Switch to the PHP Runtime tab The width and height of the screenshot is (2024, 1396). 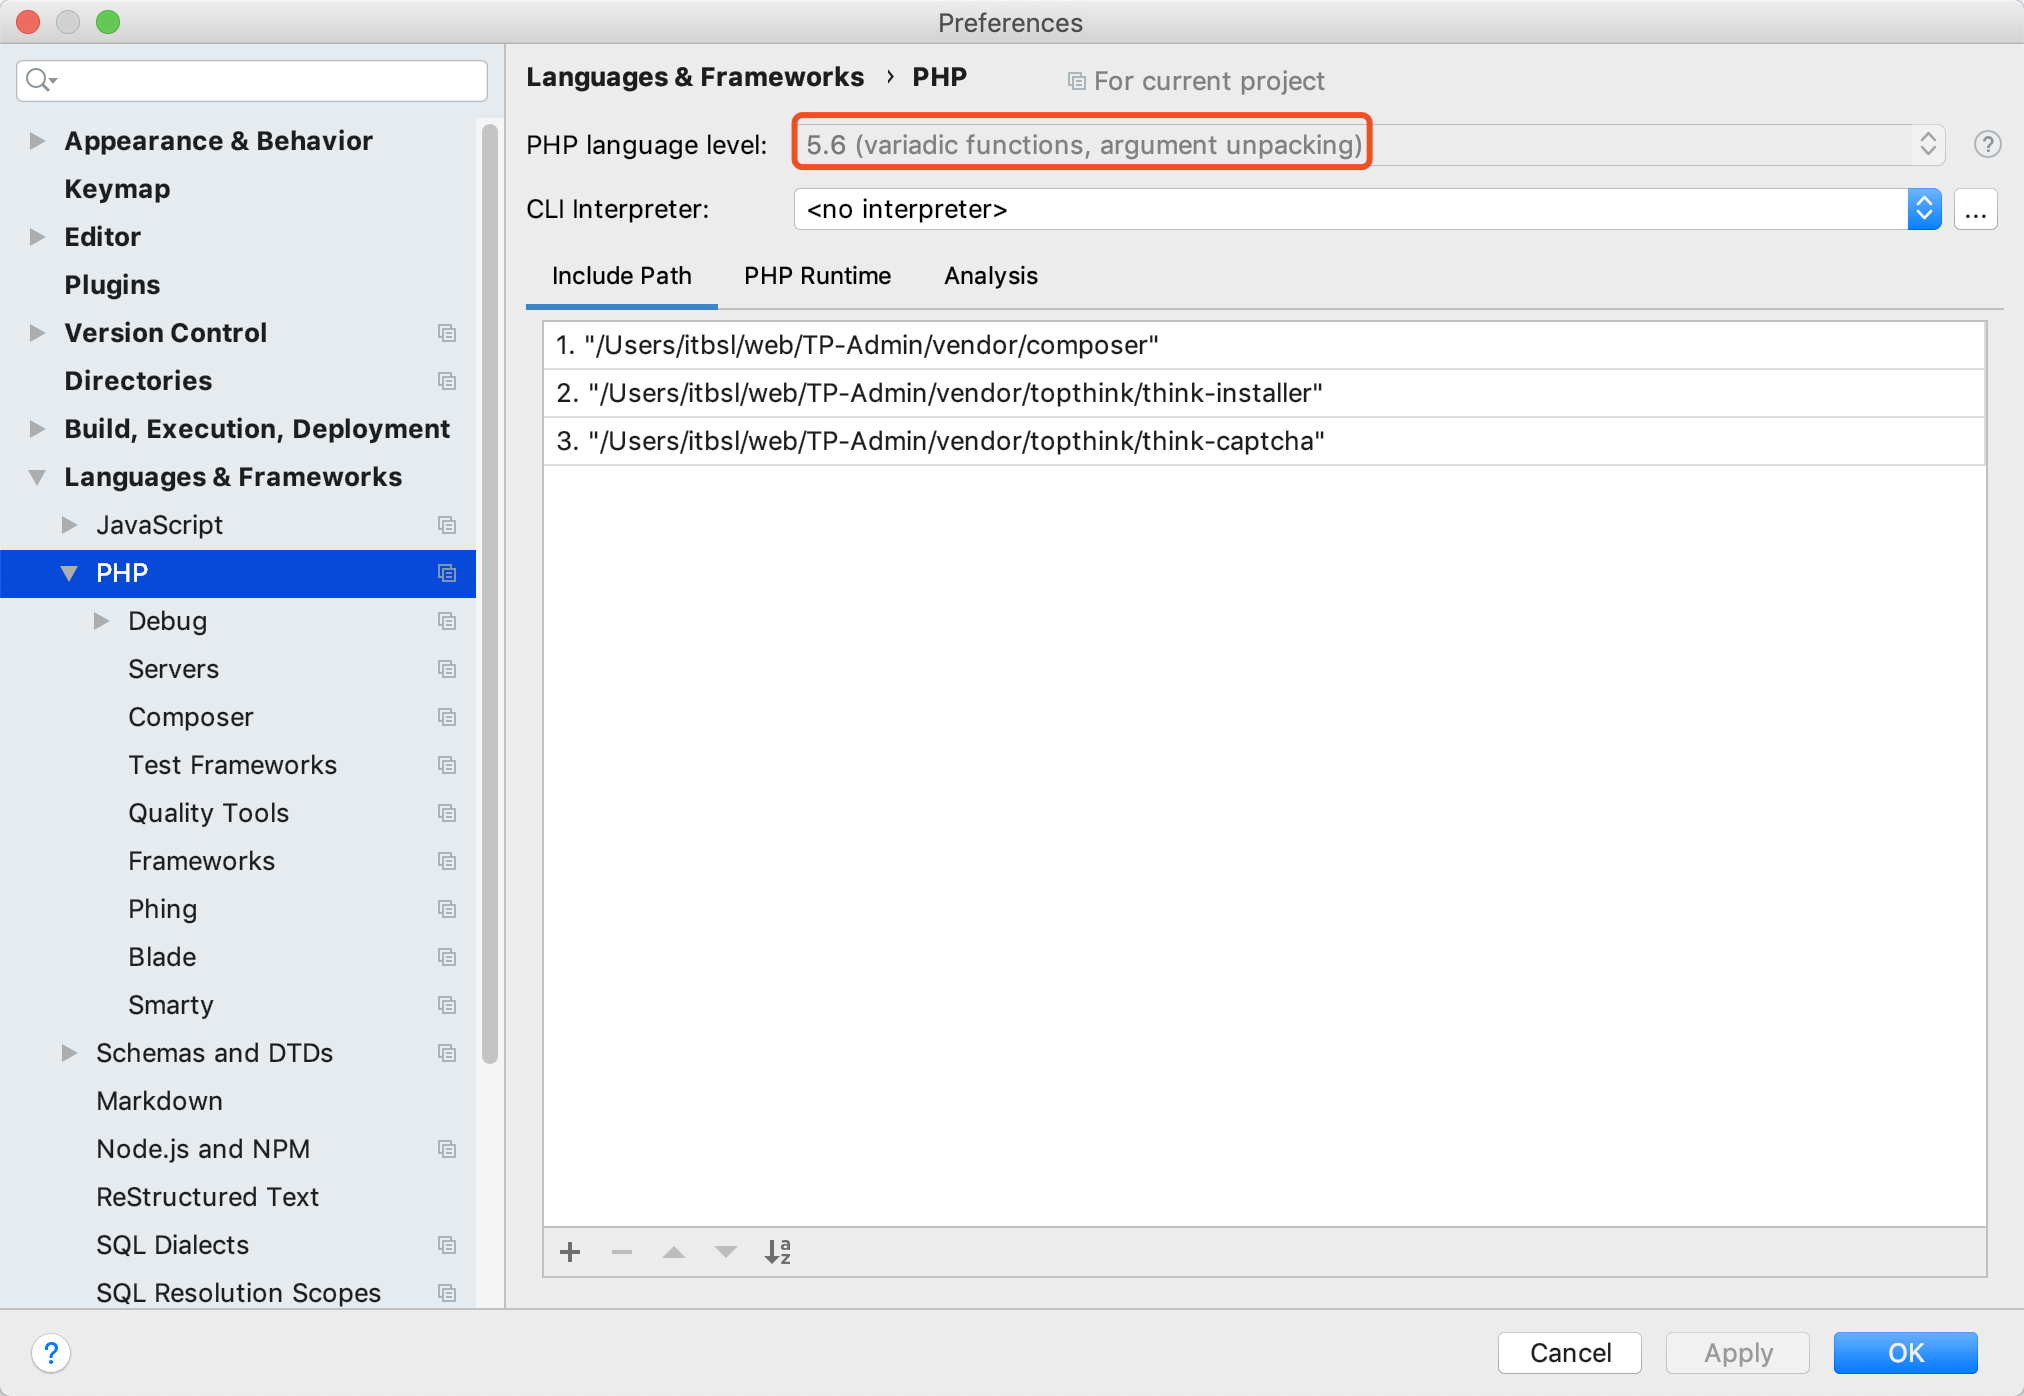click(815, 277)
